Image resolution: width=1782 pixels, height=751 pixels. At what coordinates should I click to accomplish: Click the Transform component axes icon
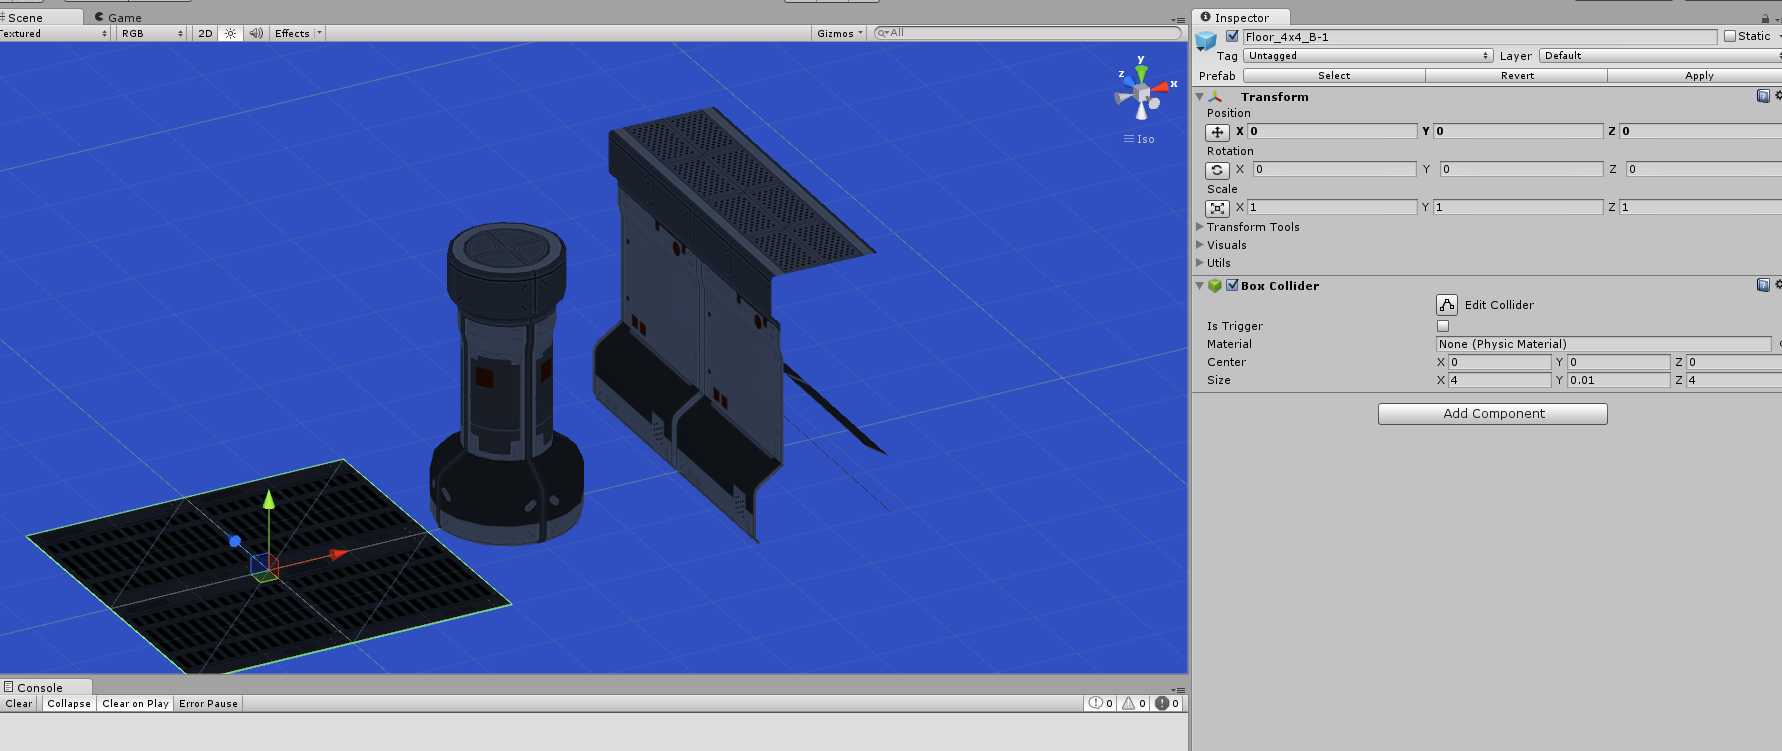click(1215, 97)
